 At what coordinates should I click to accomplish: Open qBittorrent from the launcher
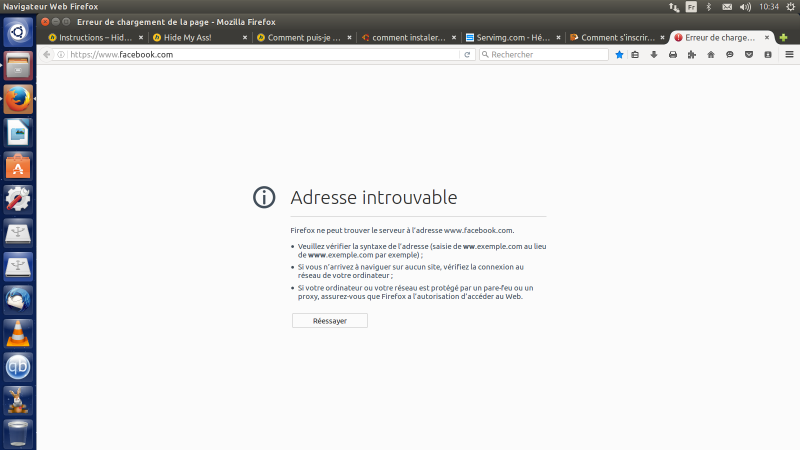pyautogui.click(x=18, y=367)
